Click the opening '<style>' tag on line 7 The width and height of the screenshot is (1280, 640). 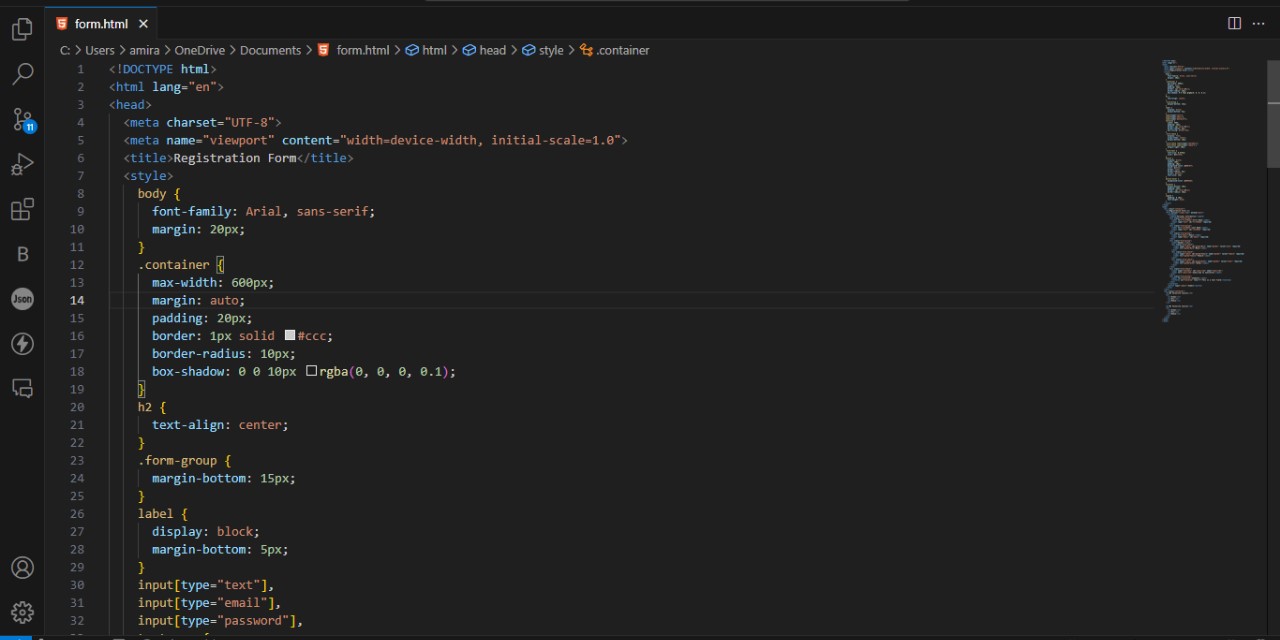click(149, 176)
